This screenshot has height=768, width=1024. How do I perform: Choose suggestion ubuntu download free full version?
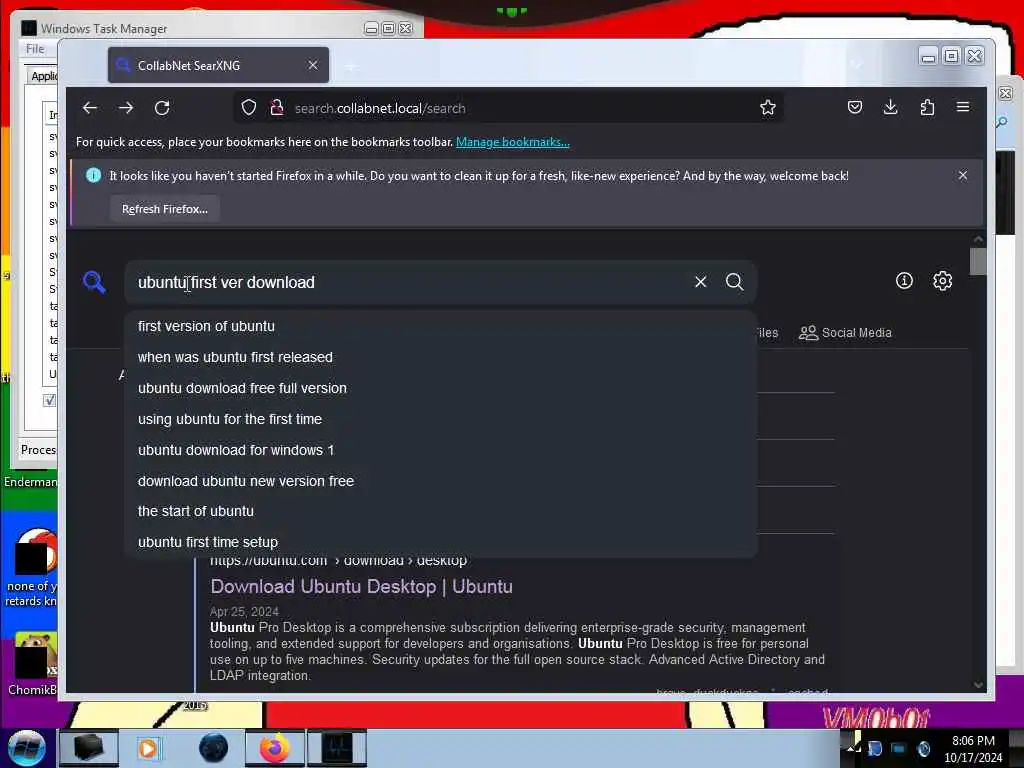tap(441, 388)
